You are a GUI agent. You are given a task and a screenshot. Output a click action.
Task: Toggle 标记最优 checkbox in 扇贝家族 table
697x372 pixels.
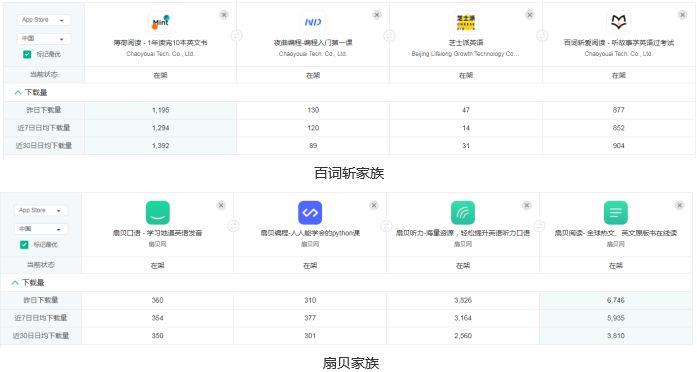24,244
